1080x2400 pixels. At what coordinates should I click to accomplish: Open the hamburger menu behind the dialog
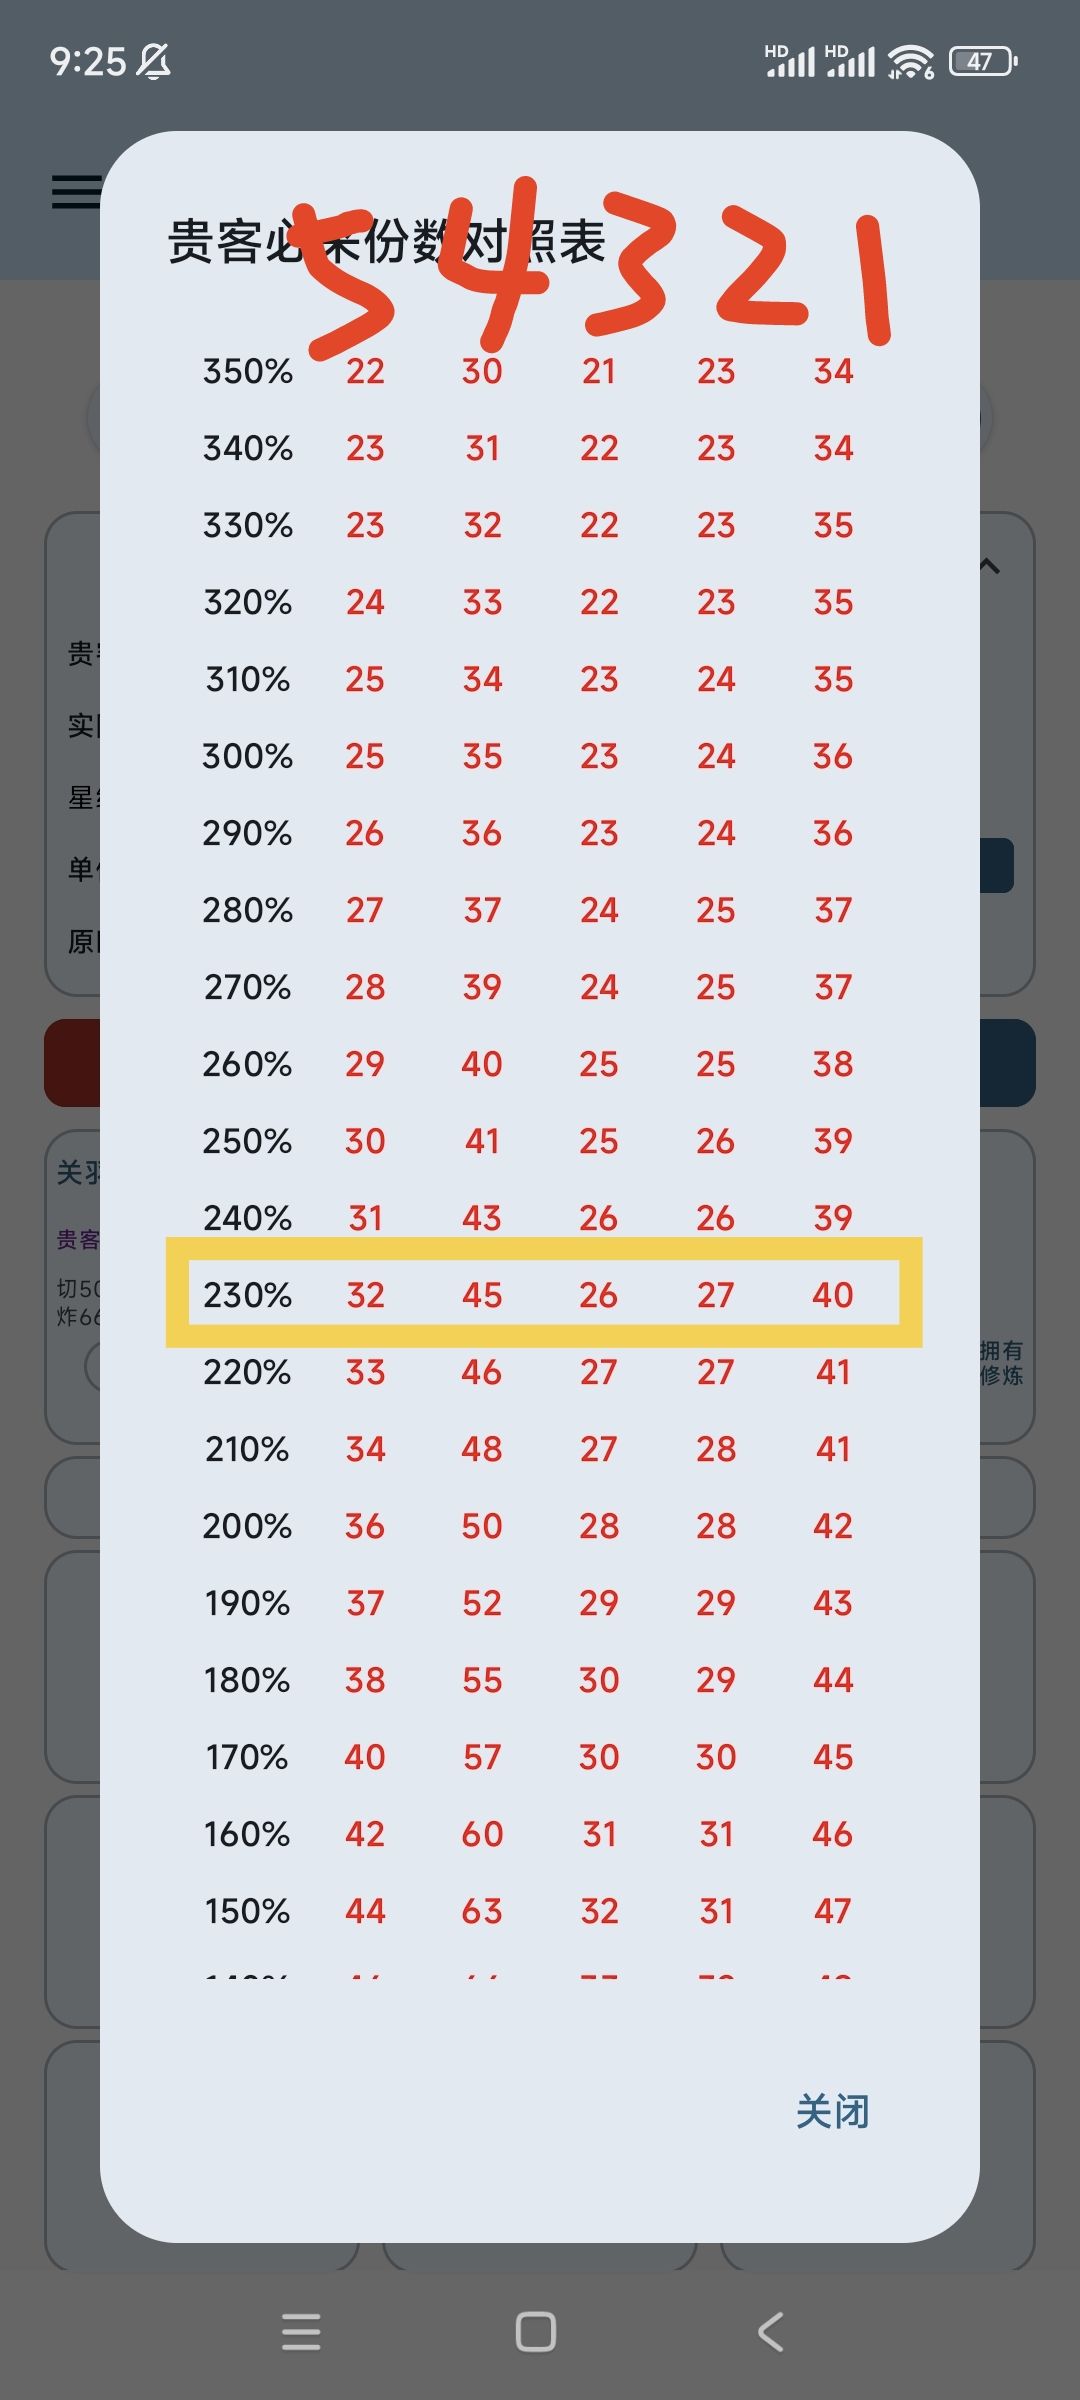(x=76, y=191)
